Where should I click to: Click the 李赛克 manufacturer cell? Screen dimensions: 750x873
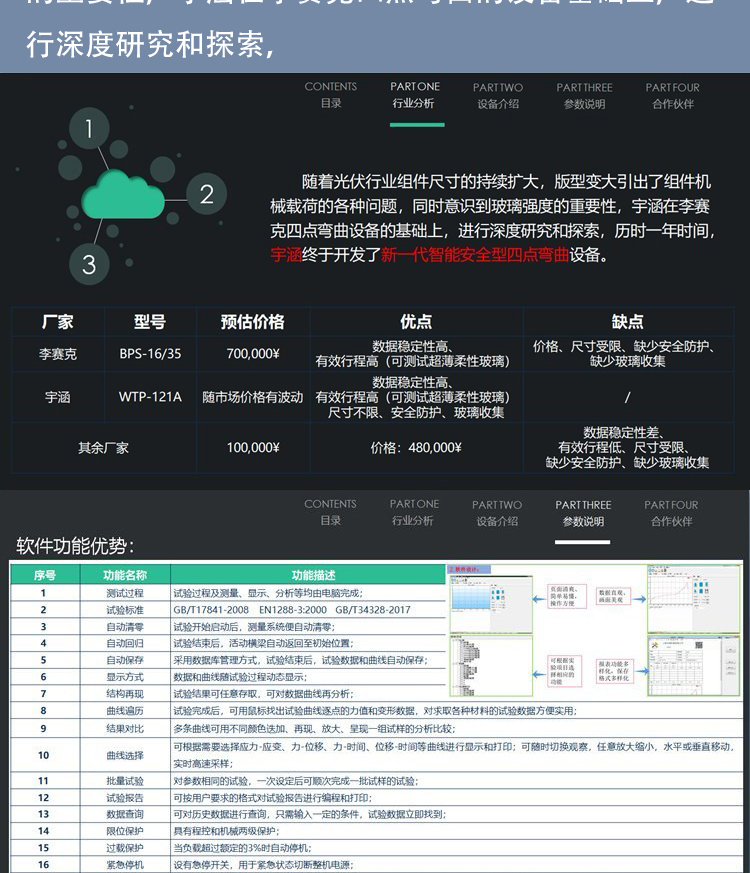click(x=58, y=354)
